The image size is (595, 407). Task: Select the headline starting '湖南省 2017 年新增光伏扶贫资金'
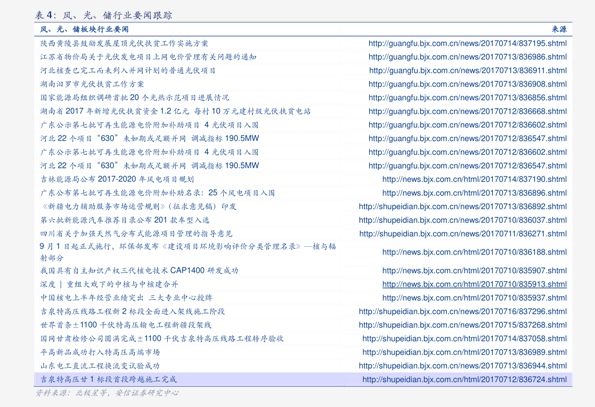click(x=175, y=112)
